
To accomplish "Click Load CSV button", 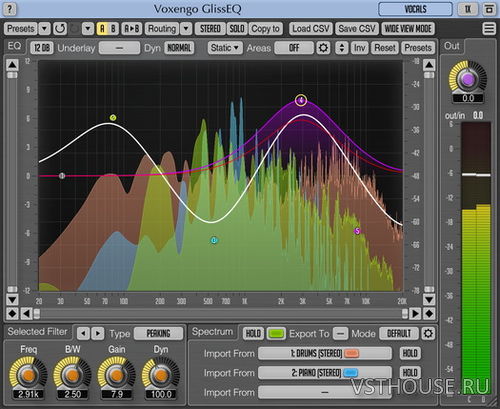I will [x=311, y=29].
